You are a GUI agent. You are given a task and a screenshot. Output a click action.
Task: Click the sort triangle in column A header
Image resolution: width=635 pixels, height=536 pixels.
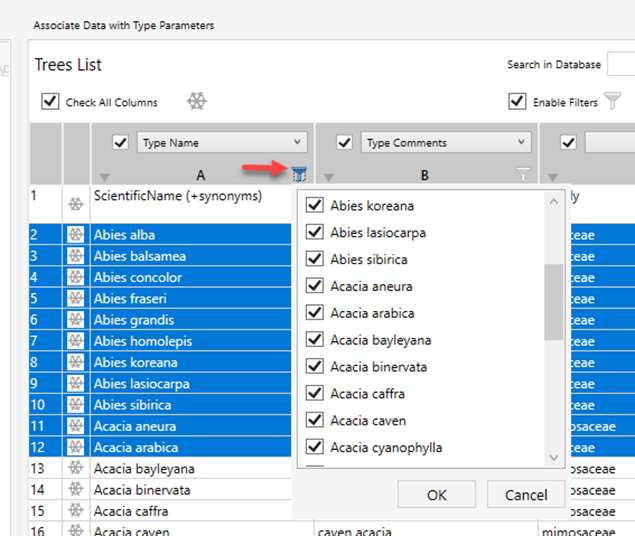click(x=105, y=177)
